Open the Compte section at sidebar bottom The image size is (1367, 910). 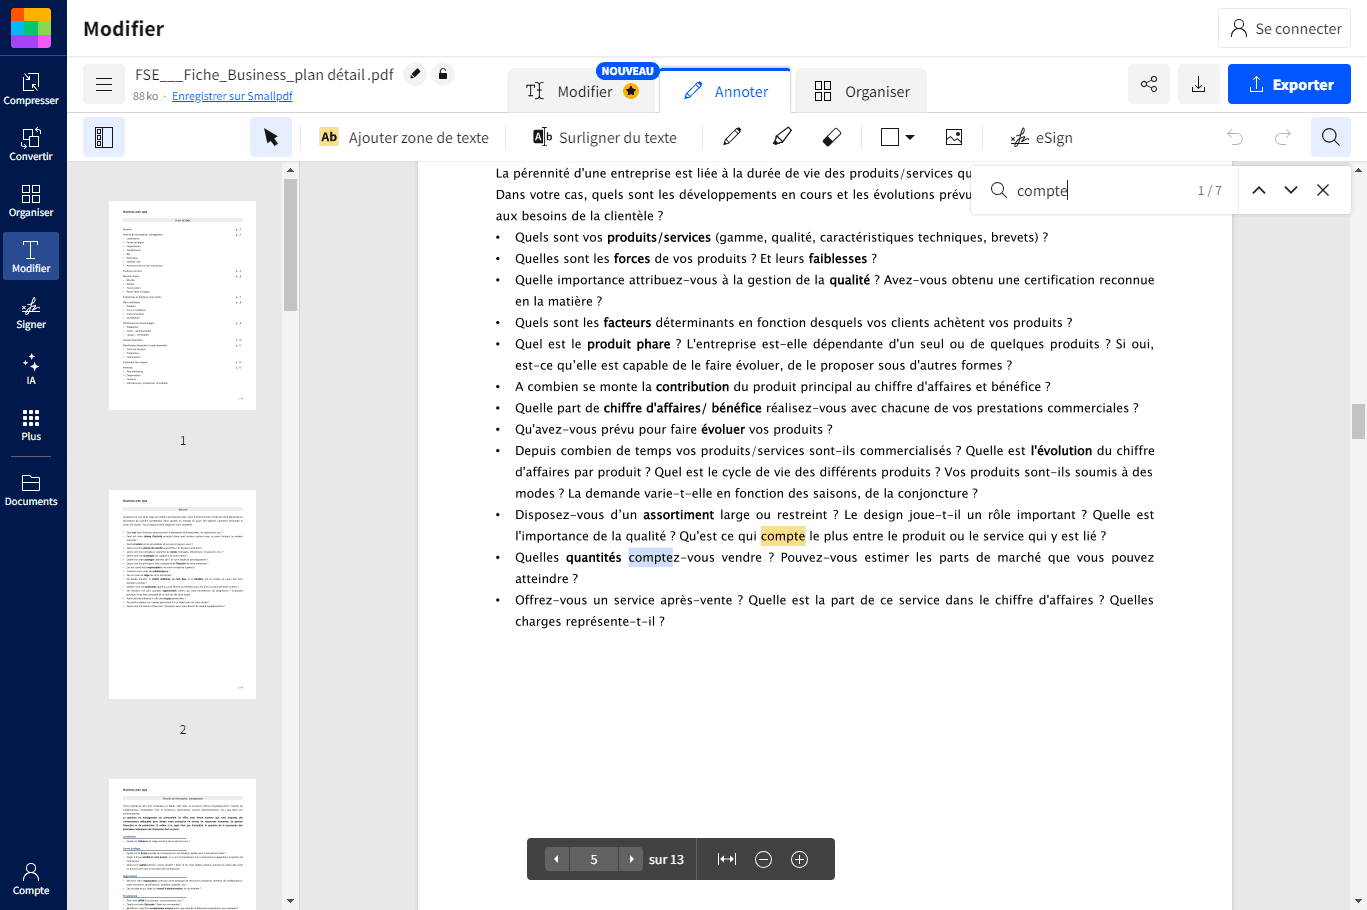31,879
